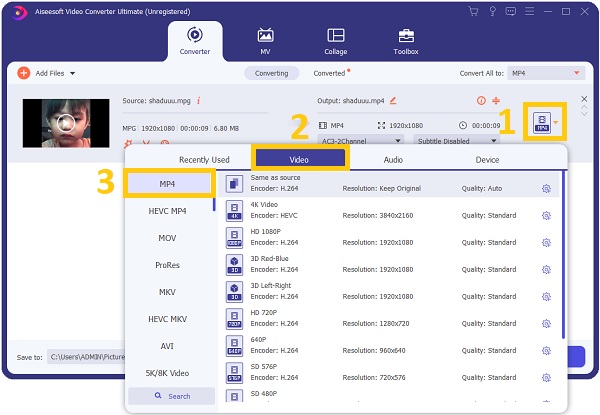Choose MOV format
Screen dimensions: 600x415
coord(167,238)
